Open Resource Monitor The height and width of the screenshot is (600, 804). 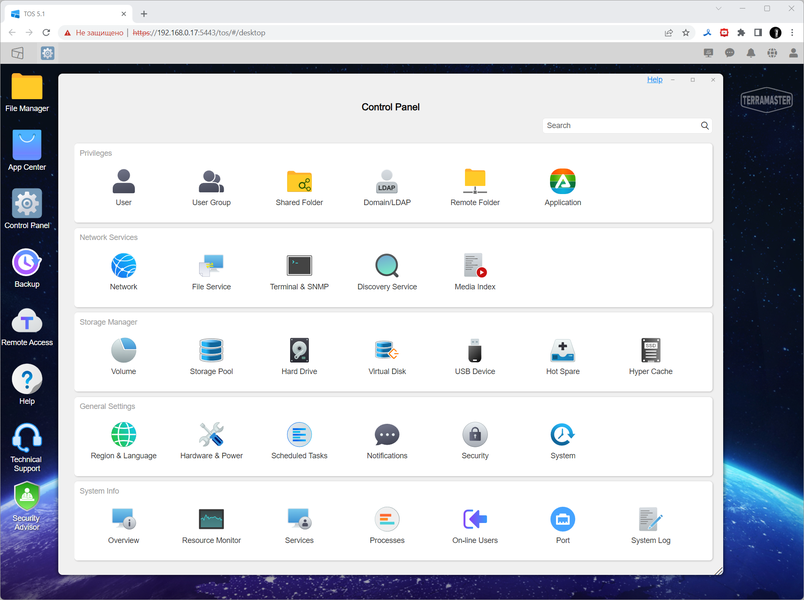[x=211, y=525]
